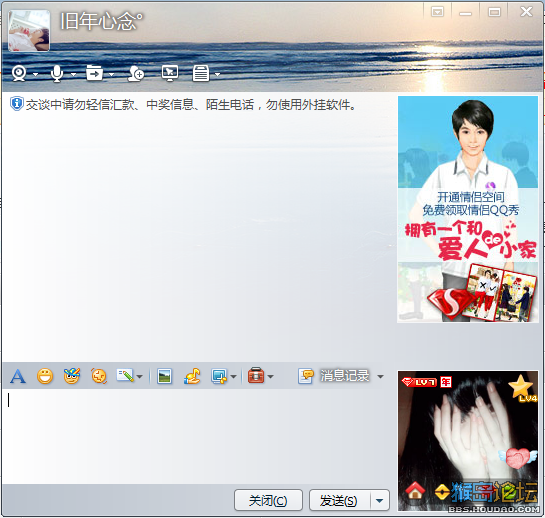Click the contact name 旧年心念
The height and width of the screenshot is (518, 545).
[101, 22]
